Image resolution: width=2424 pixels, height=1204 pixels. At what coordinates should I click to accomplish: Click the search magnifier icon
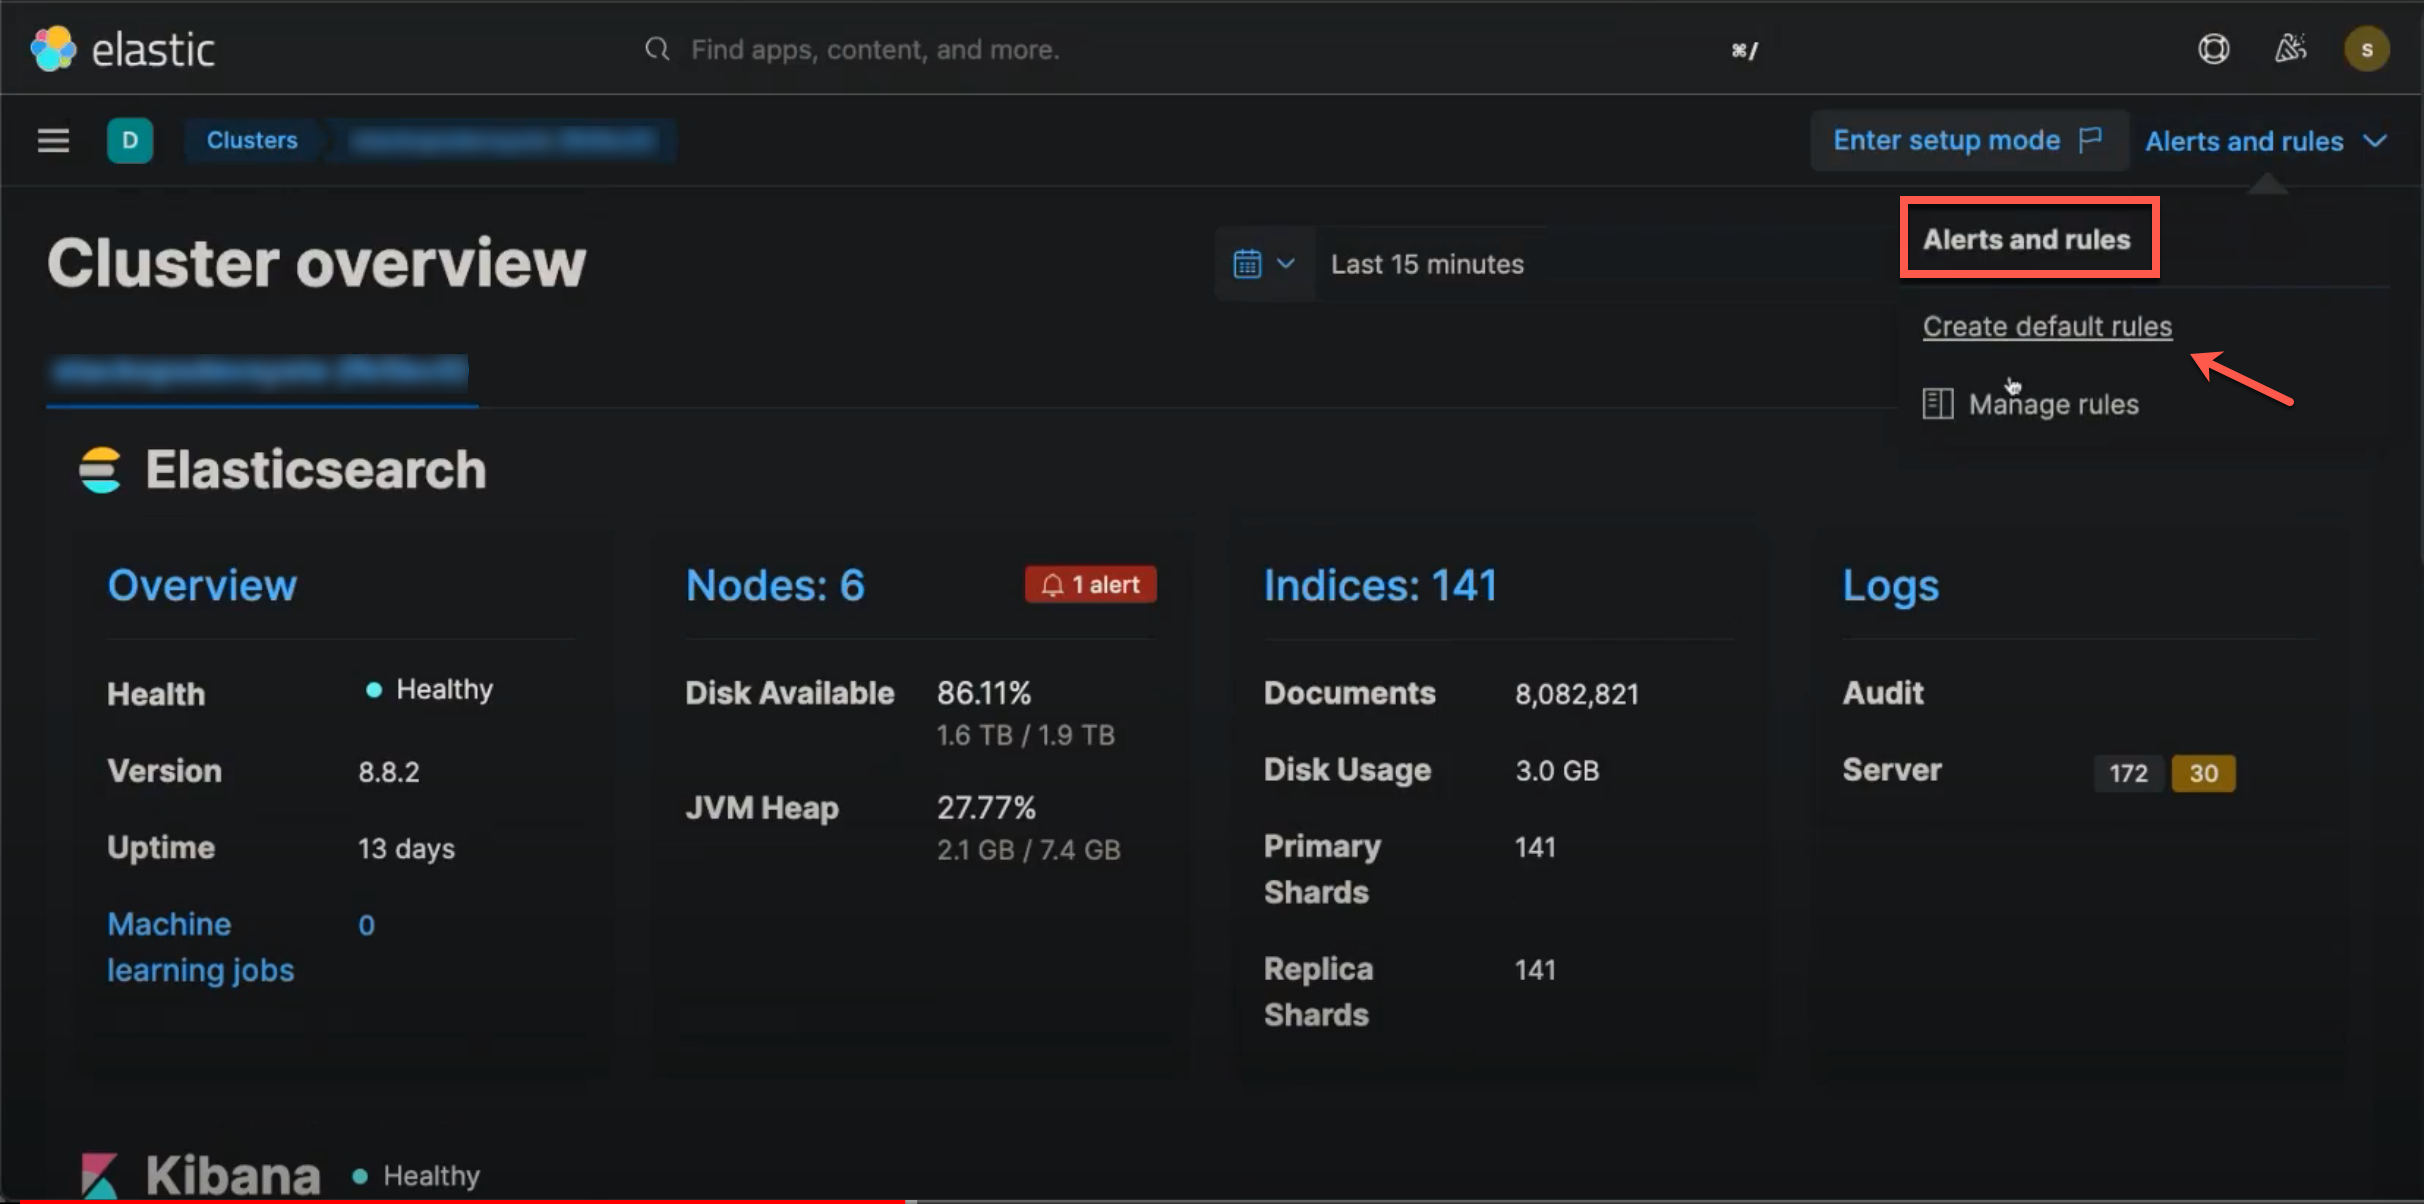656,48
